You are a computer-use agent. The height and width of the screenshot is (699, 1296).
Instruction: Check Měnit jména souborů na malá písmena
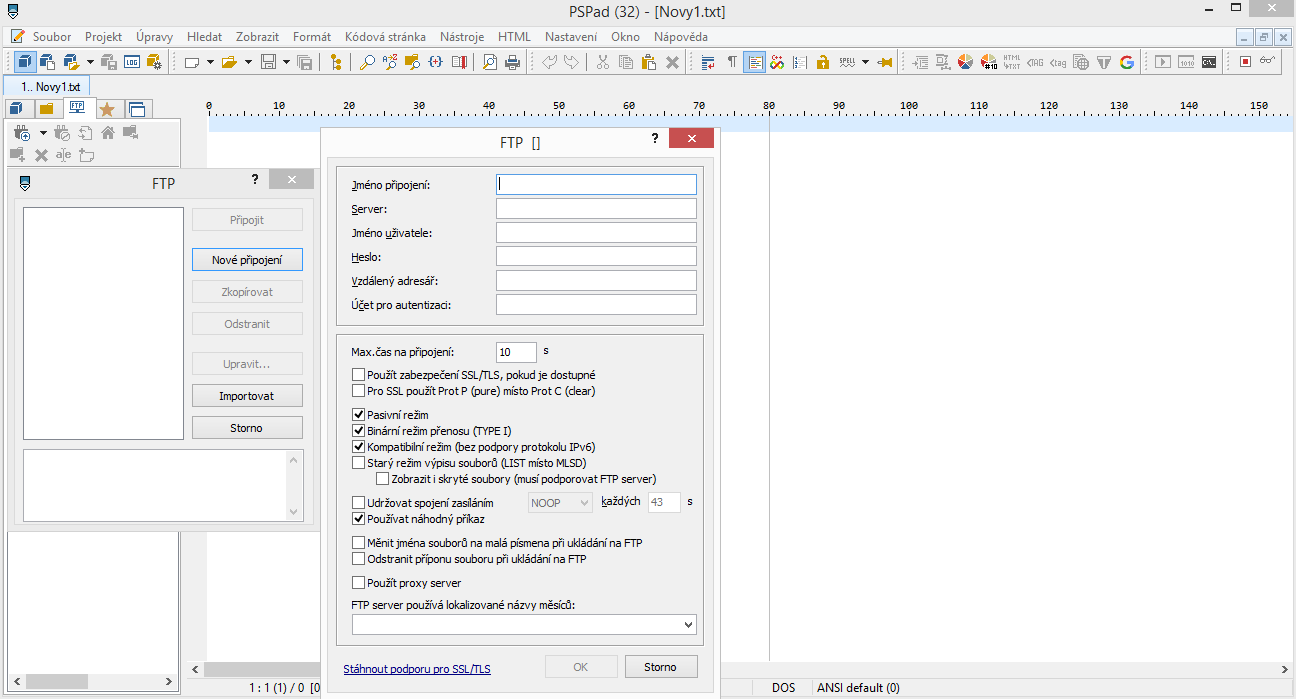pyautogui.click(x=359, y=543)
